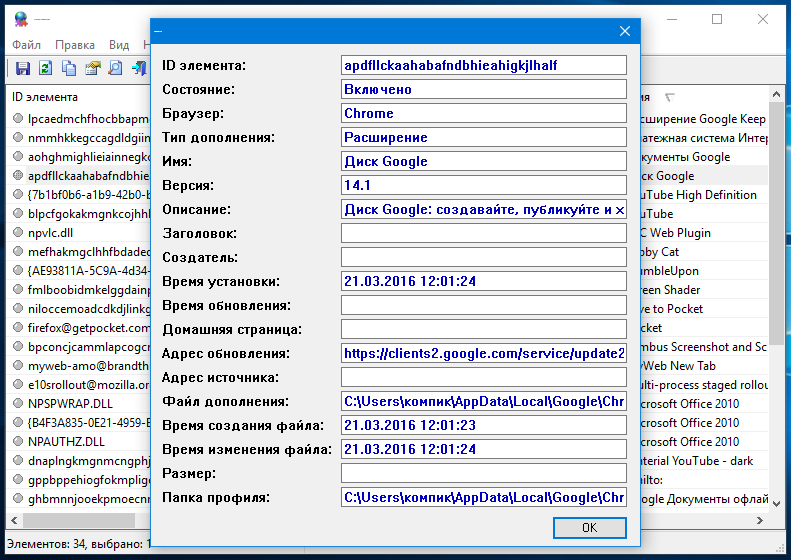Click the sort arrow in right column header
Viewport: 791px width, 560px height.
tap(669, 97)
